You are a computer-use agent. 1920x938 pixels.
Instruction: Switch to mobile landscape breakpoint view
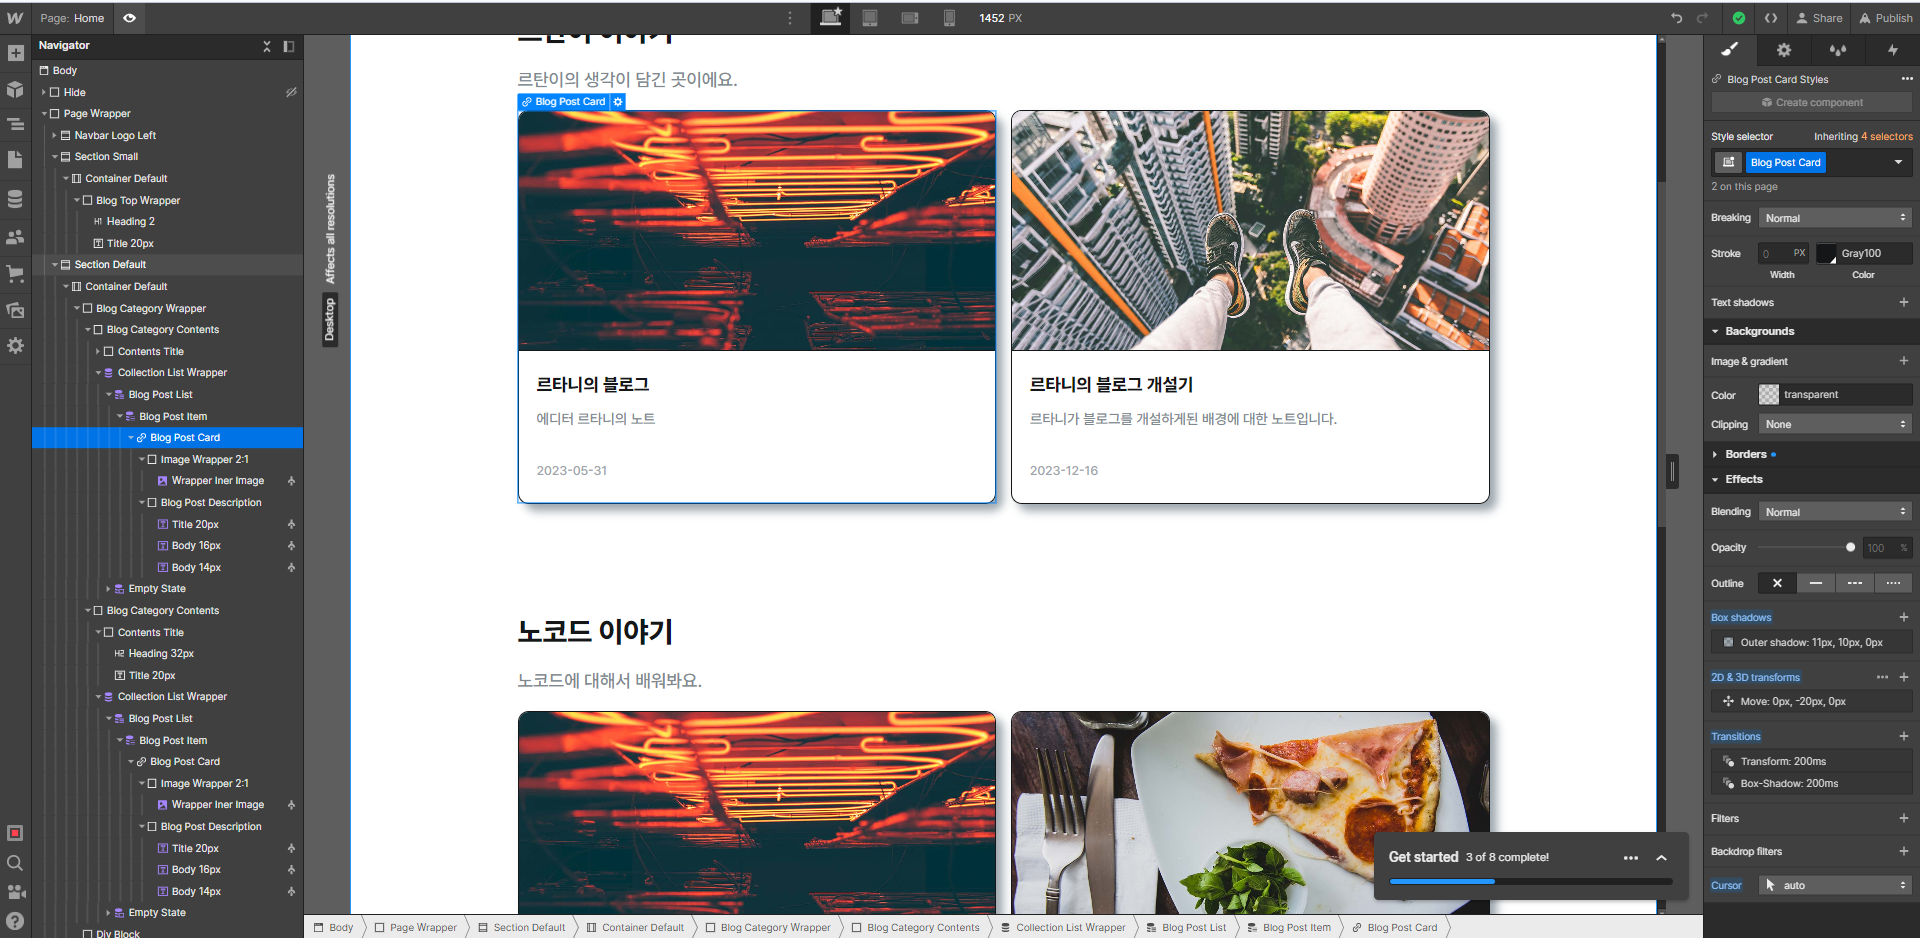click(910, 18)
